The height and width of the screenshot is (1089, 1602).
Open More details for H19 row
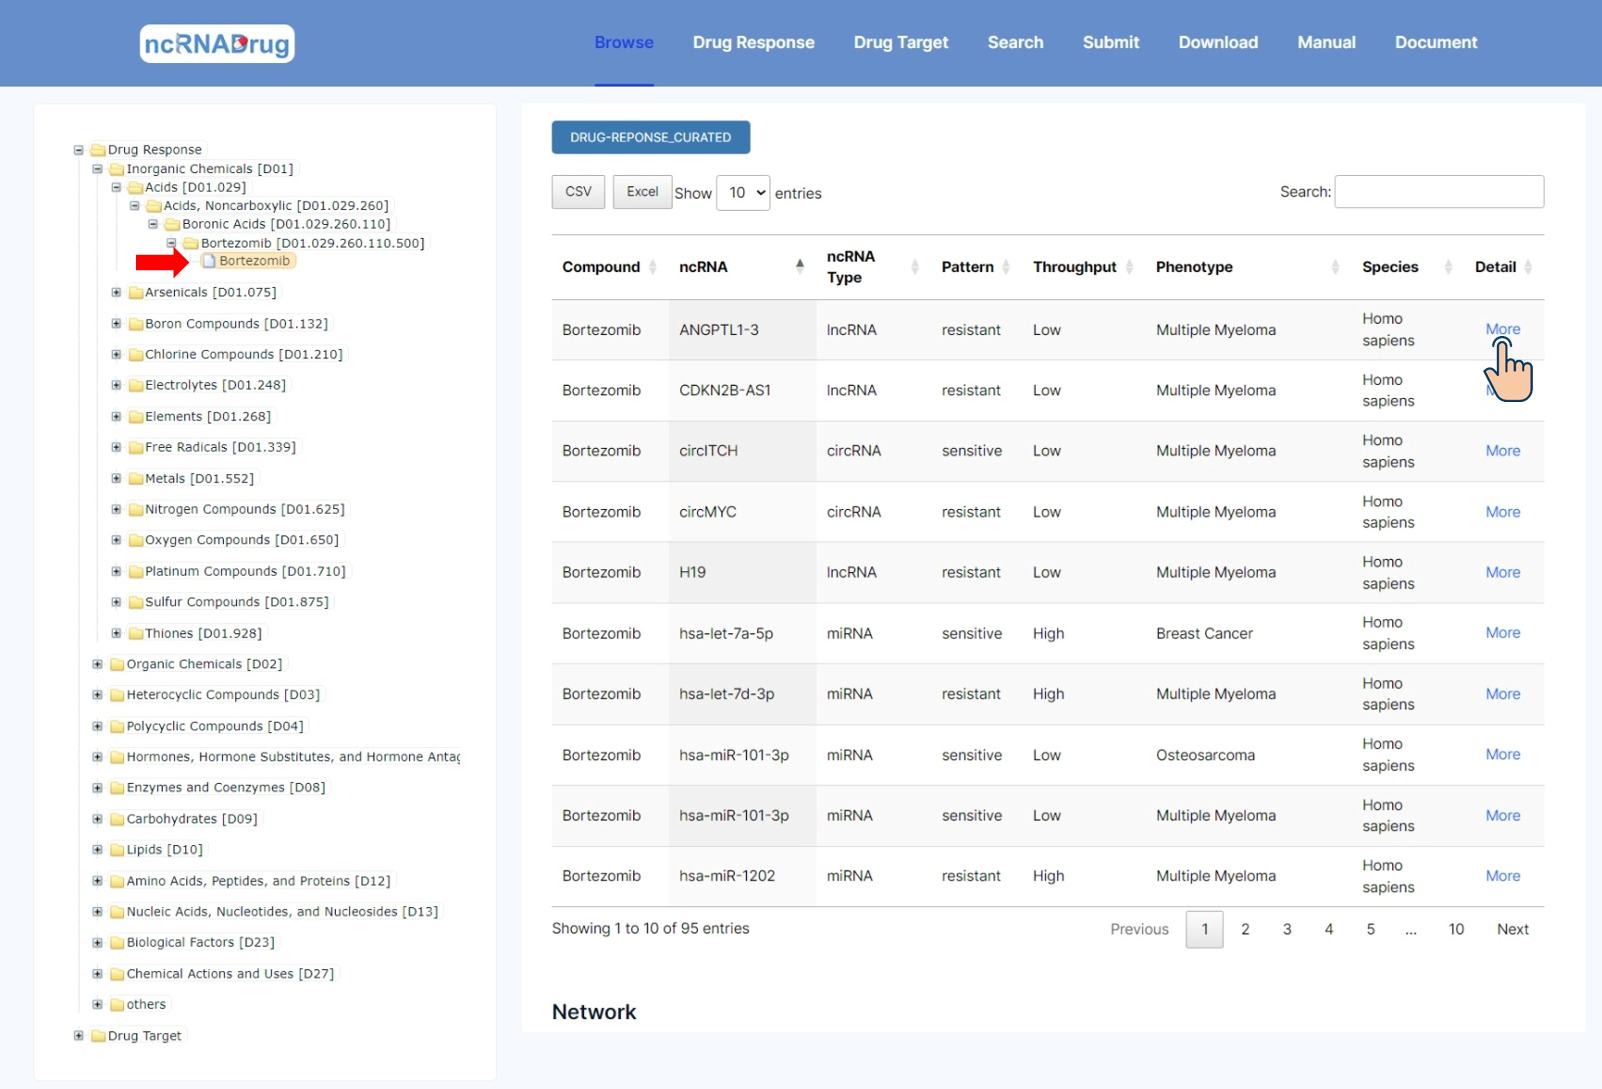coord(1502,572)
